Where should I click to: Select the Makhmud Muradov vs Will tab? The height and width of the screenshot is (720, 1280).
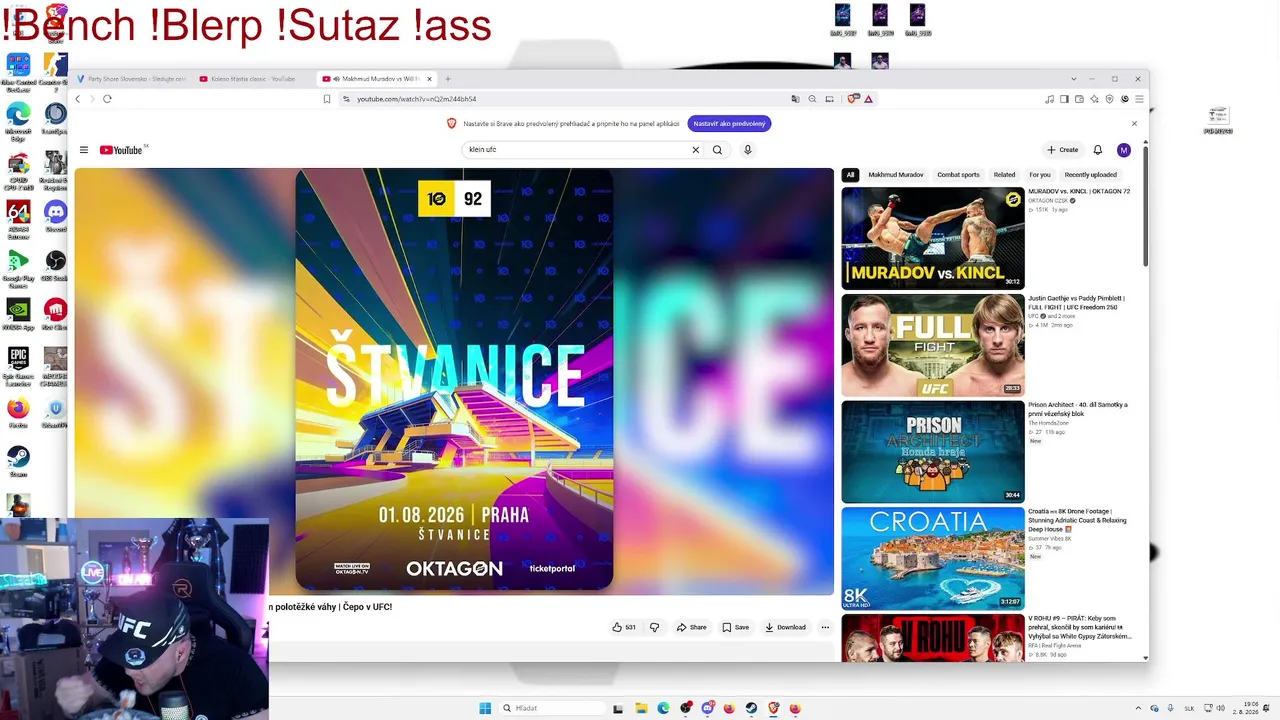click(x=377, y=79)
